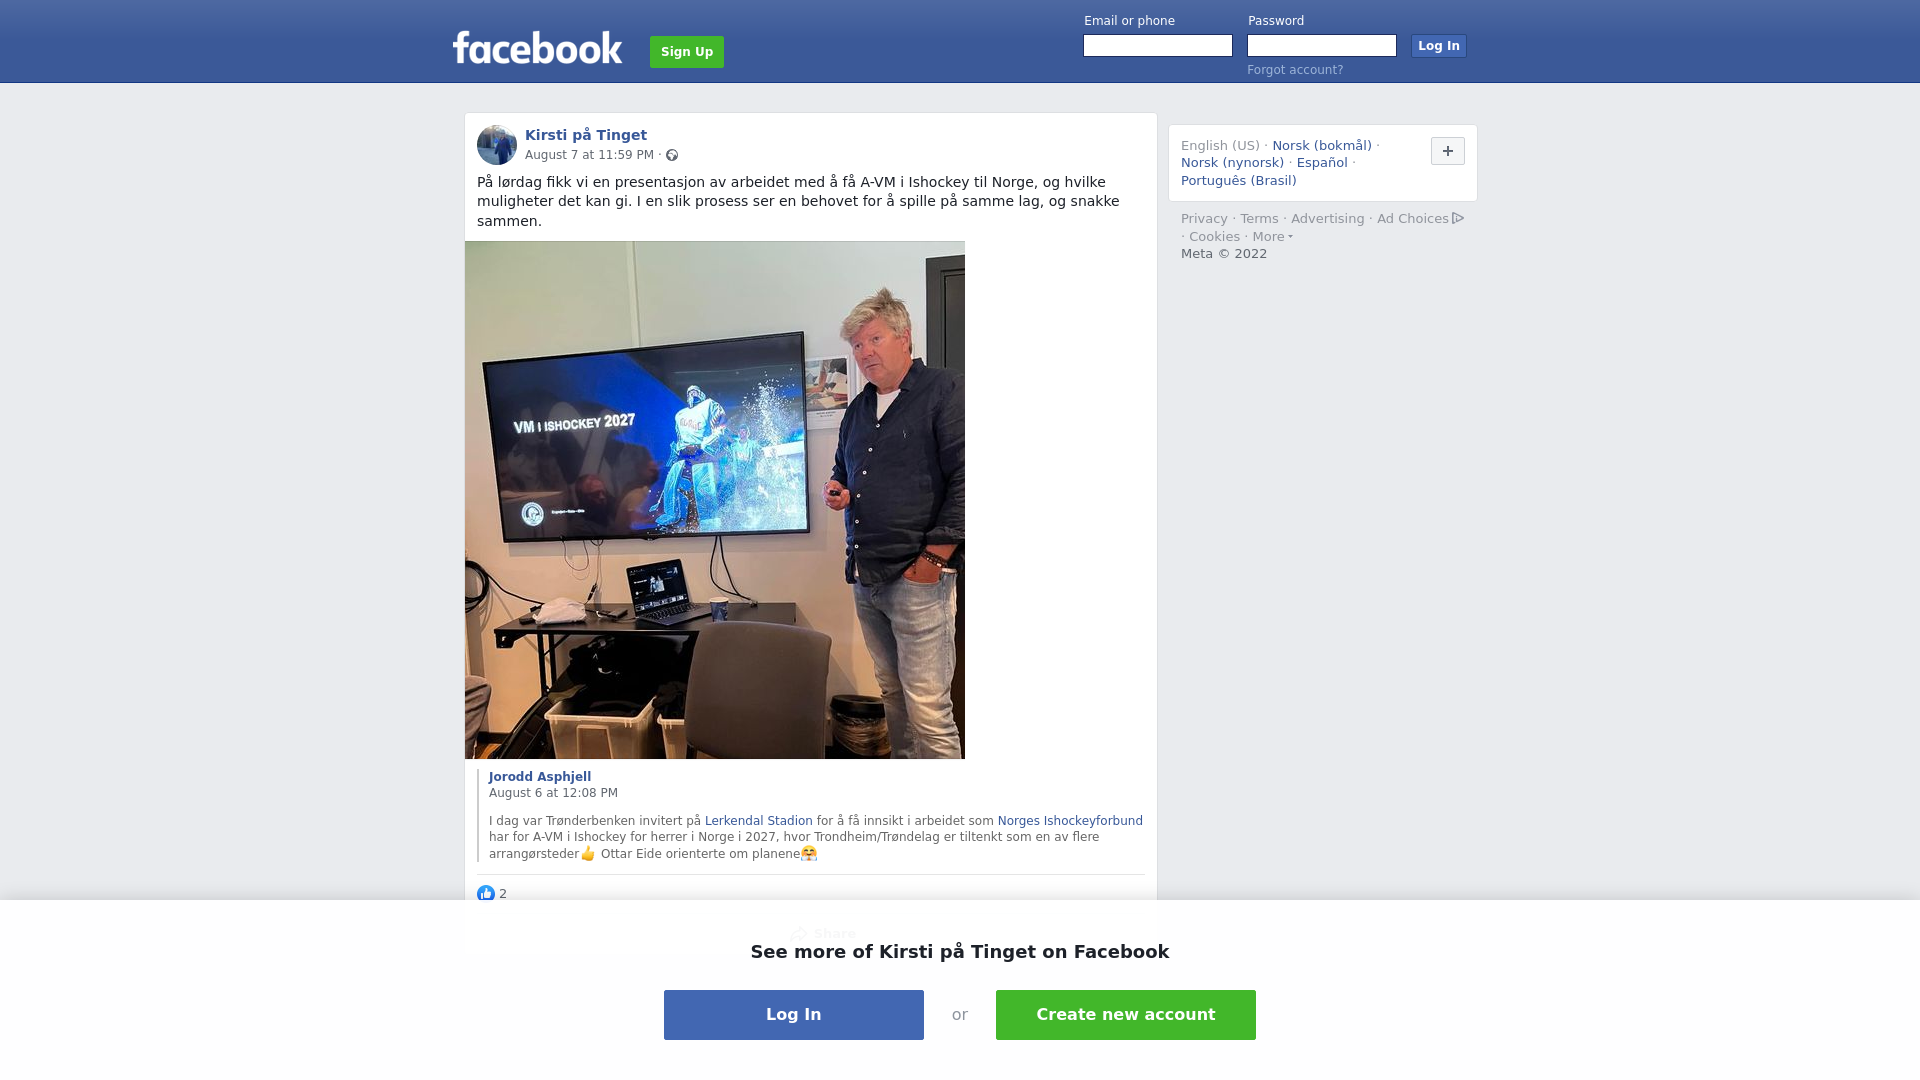Open the Norges Ishockeyforbund link
This screenshot has height=1080, width=1920.
click(1070, 821)
